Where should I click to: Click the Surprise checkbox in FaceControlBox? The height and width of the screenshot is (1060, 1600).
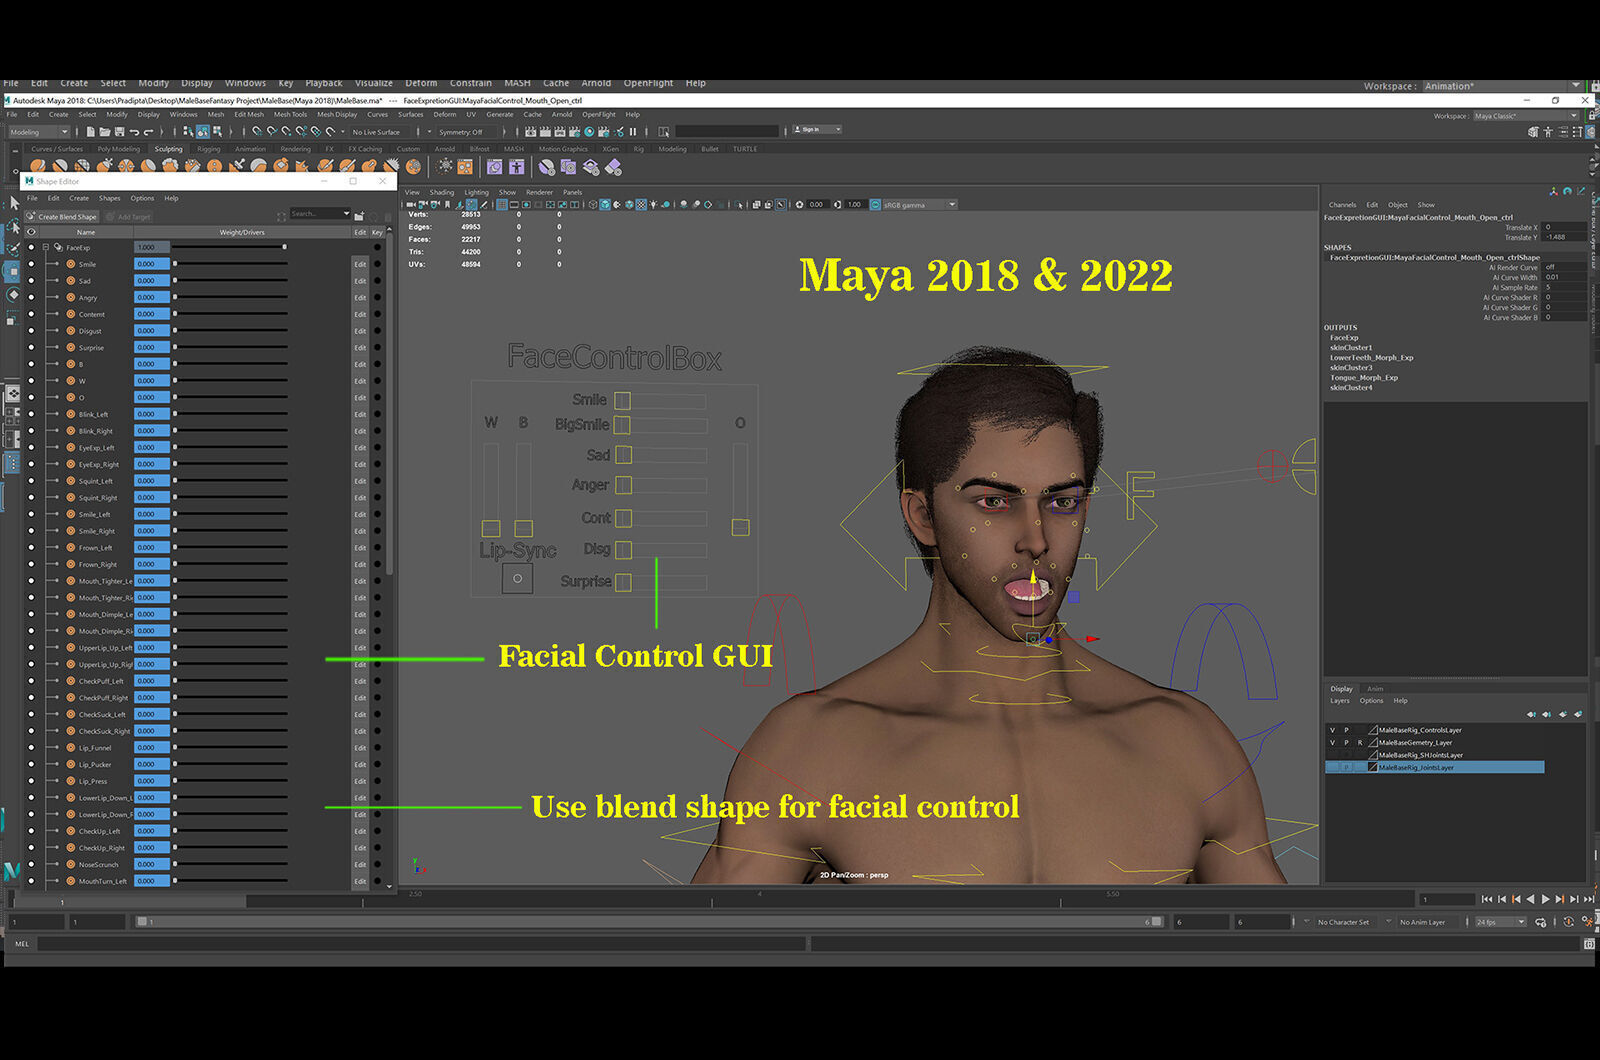point(623,582)
